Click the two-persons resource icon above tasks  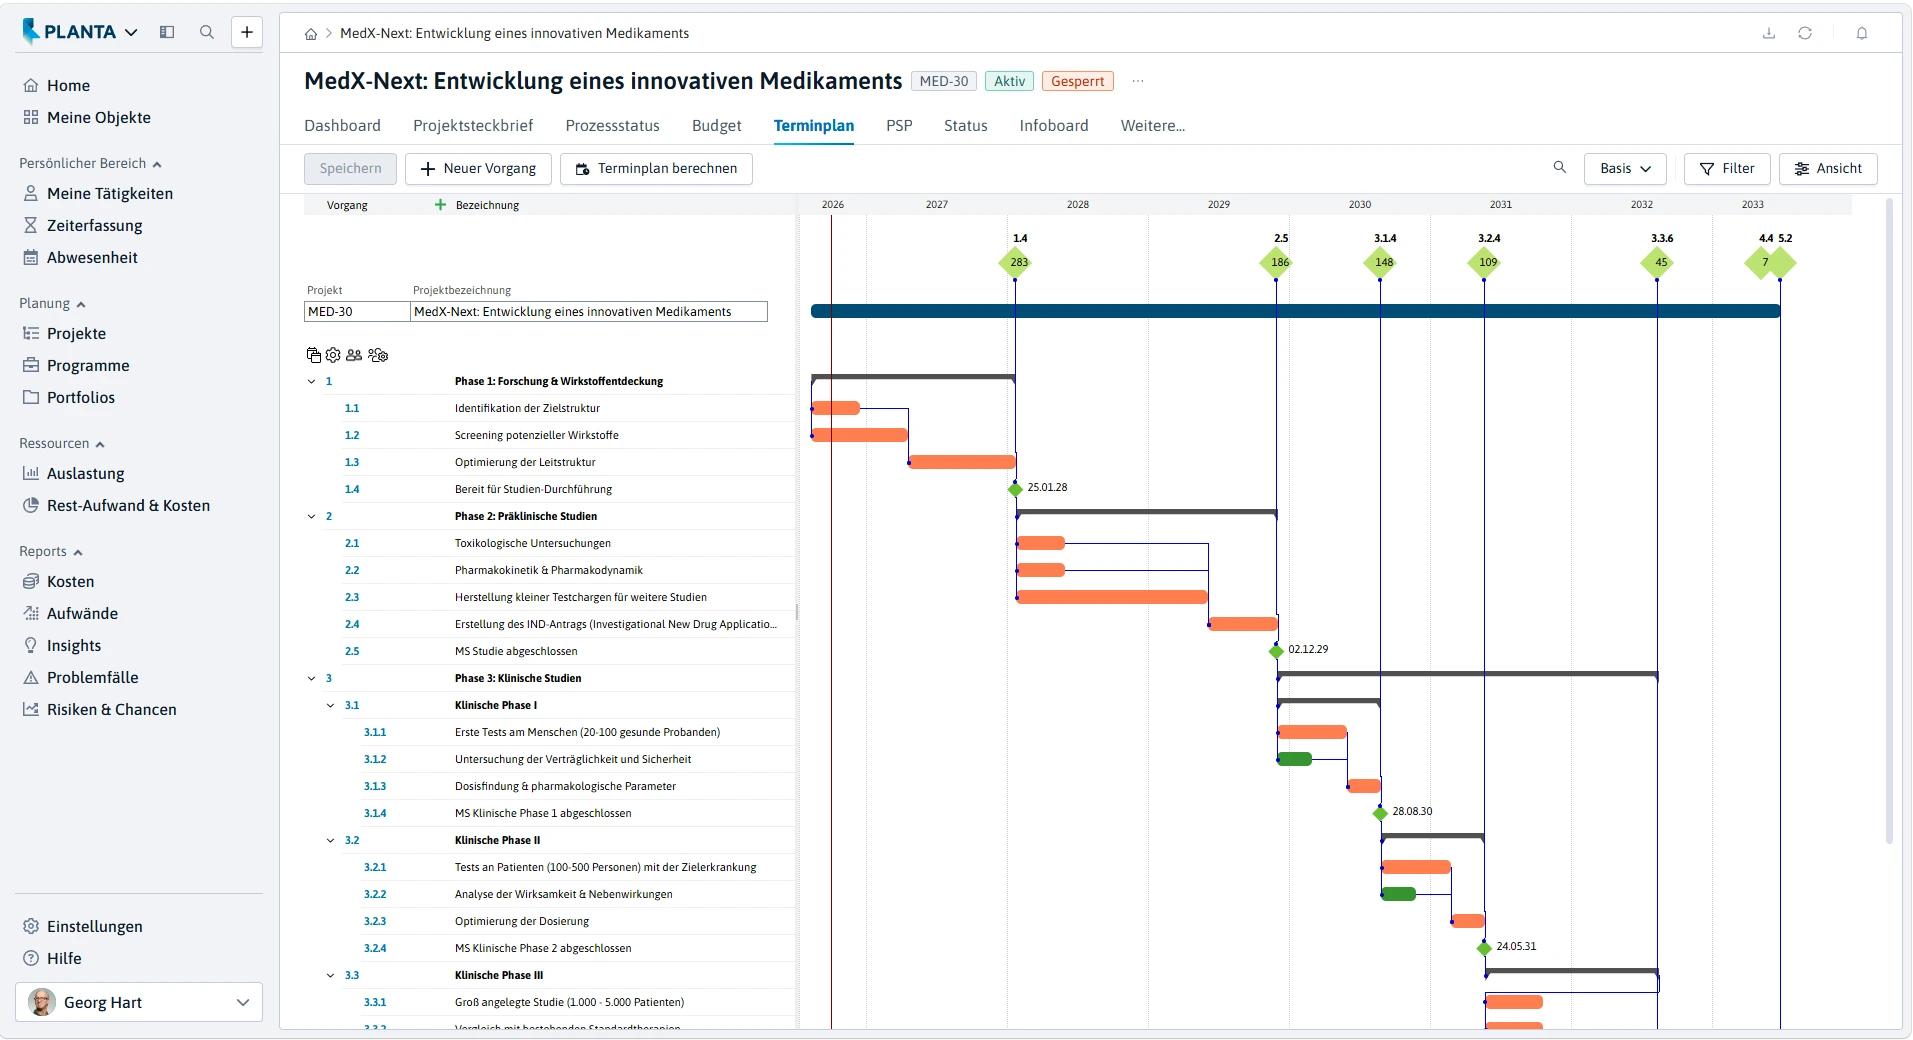pyautogui.click(x=354, y=355)
